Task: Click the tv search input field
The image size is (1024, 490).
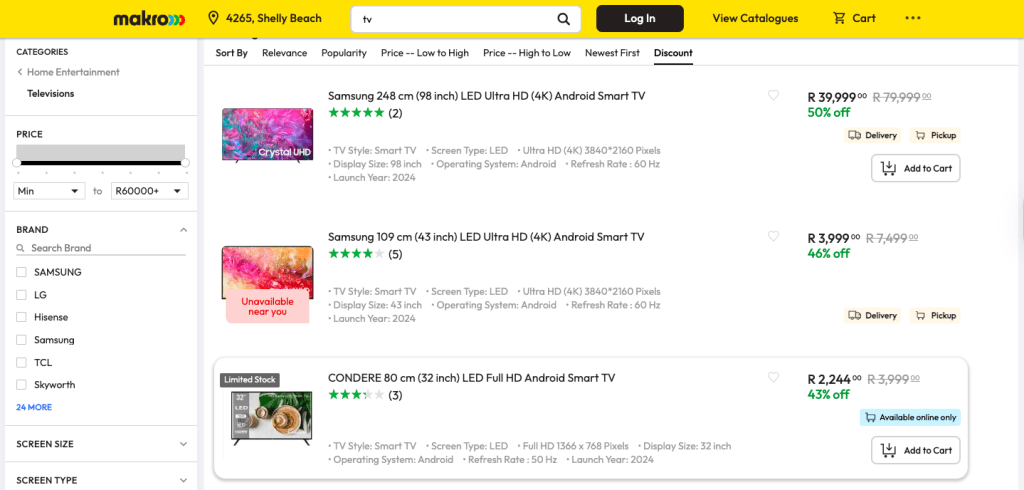Action: [457, 19]
